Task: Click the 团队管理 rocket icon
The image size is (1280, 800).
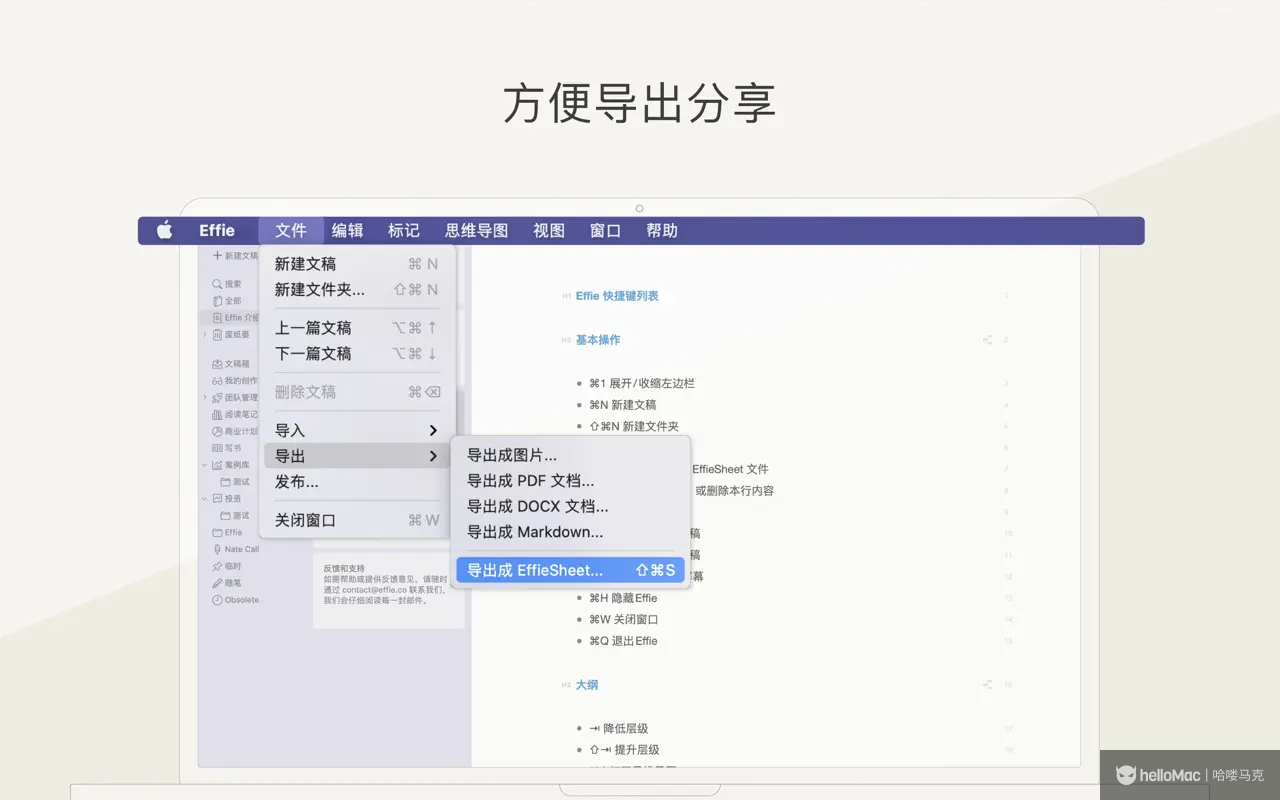Action: point(217,398)
